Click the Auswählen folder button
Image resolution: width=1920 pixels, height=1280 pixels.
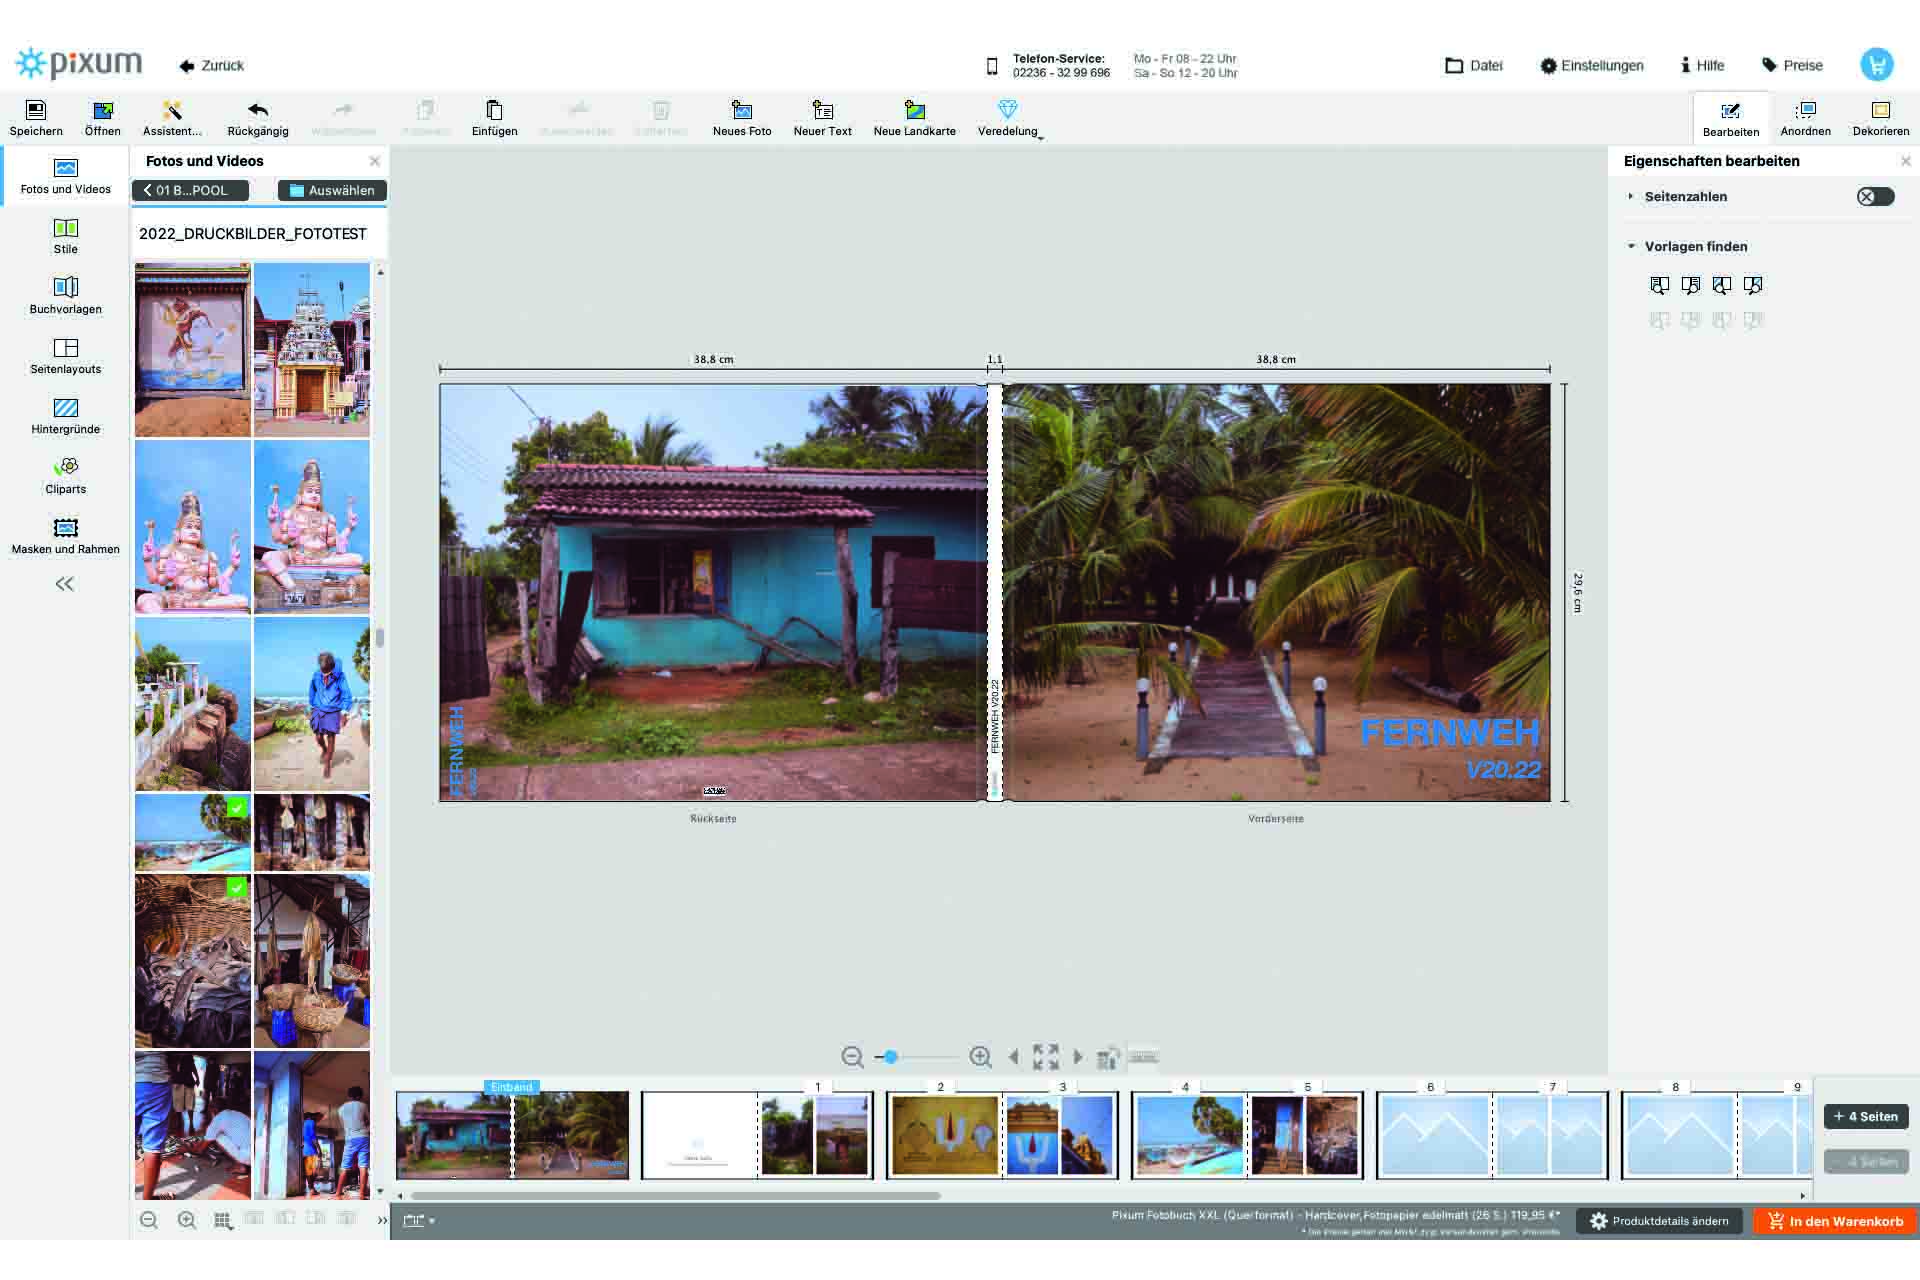pyautogui.click(x=332, y=190)
